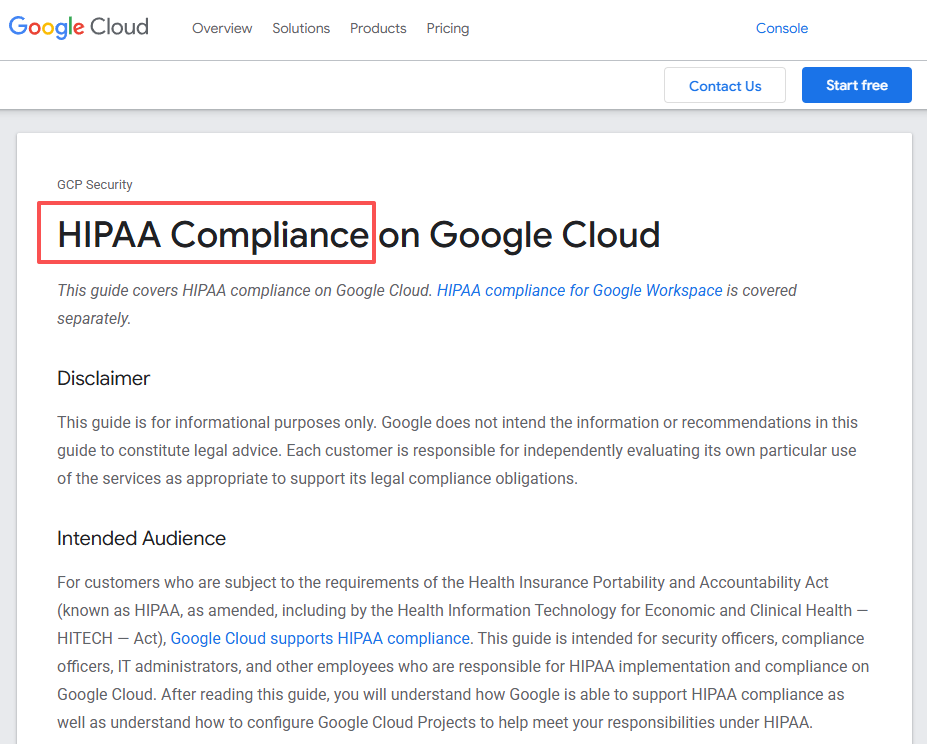Viewport: 927px width, 744px height.
Task: Click the GCP Security breadcrumb label
Action: 95,184
